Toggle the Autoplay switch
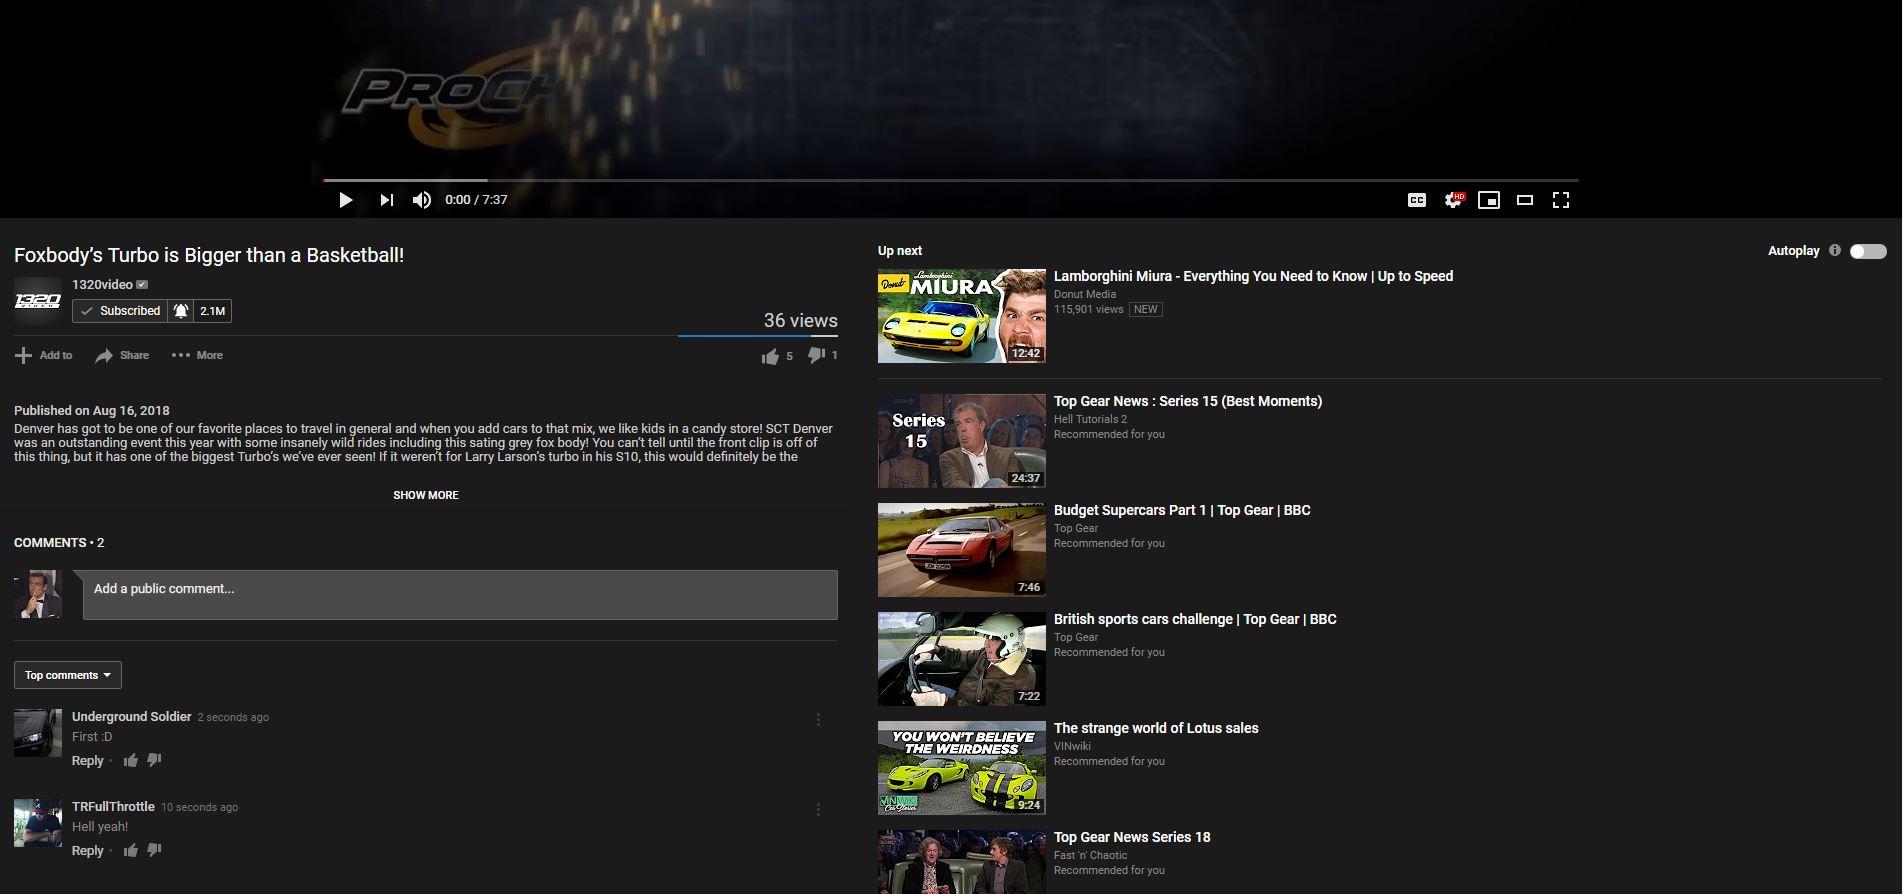The height and width of the screenshot is (894, 1903). point(1867,251)
